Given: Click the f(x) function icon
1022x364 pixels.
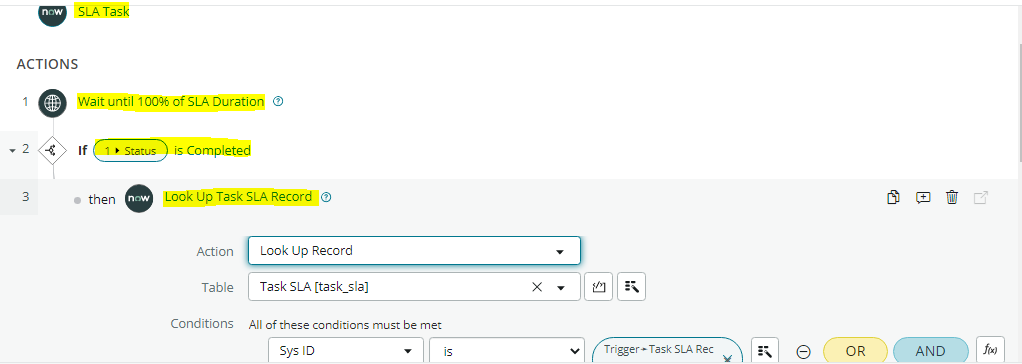Looking at the screenshot, I should (990, 350).
